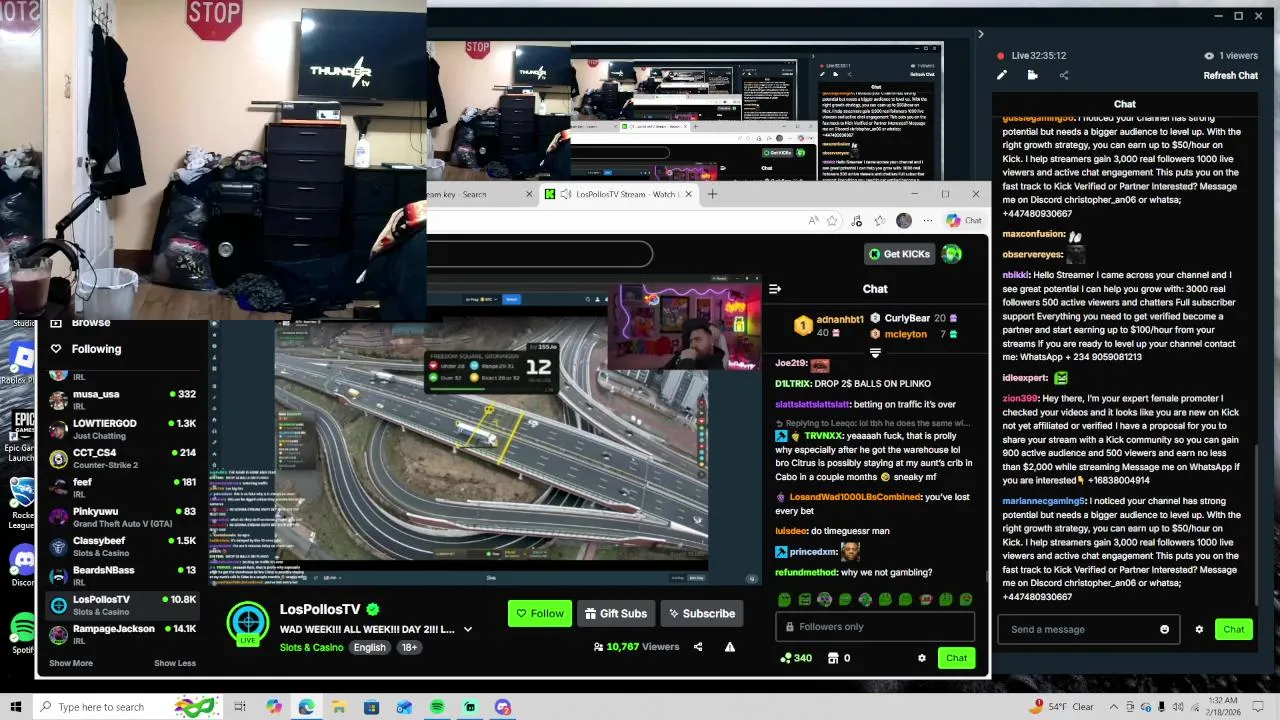1280x720 pixels.
Task: Open the gift shop counter icon
Action: pyautogui.click(x=840, y=658)
